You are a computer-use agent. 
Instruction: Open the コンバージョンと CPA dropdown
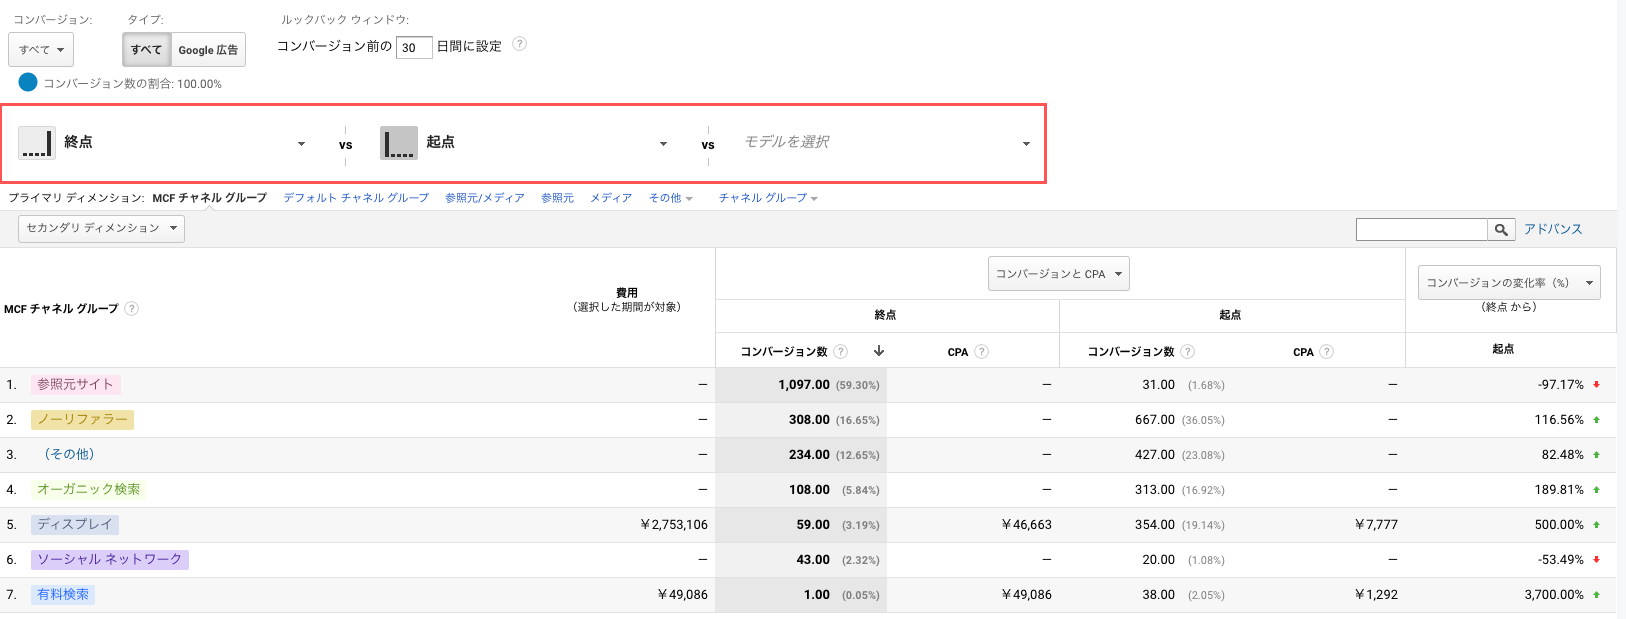[x=1058, y=274]
